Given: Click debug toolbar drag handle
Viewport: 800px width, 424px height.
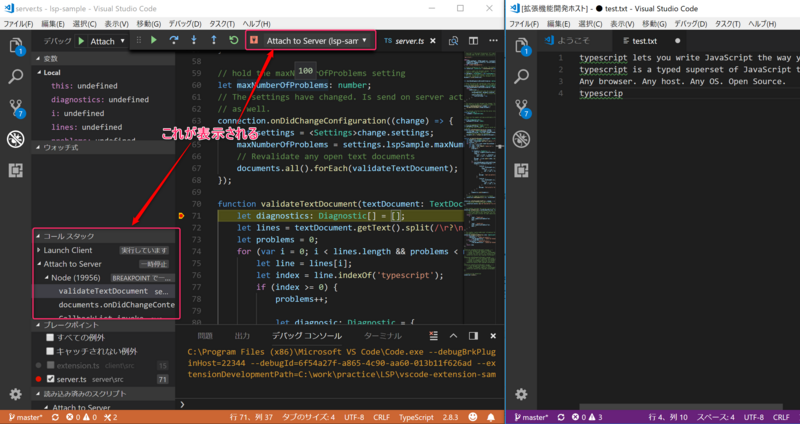Looking at the screenshot, I should (x=139, y=40).
